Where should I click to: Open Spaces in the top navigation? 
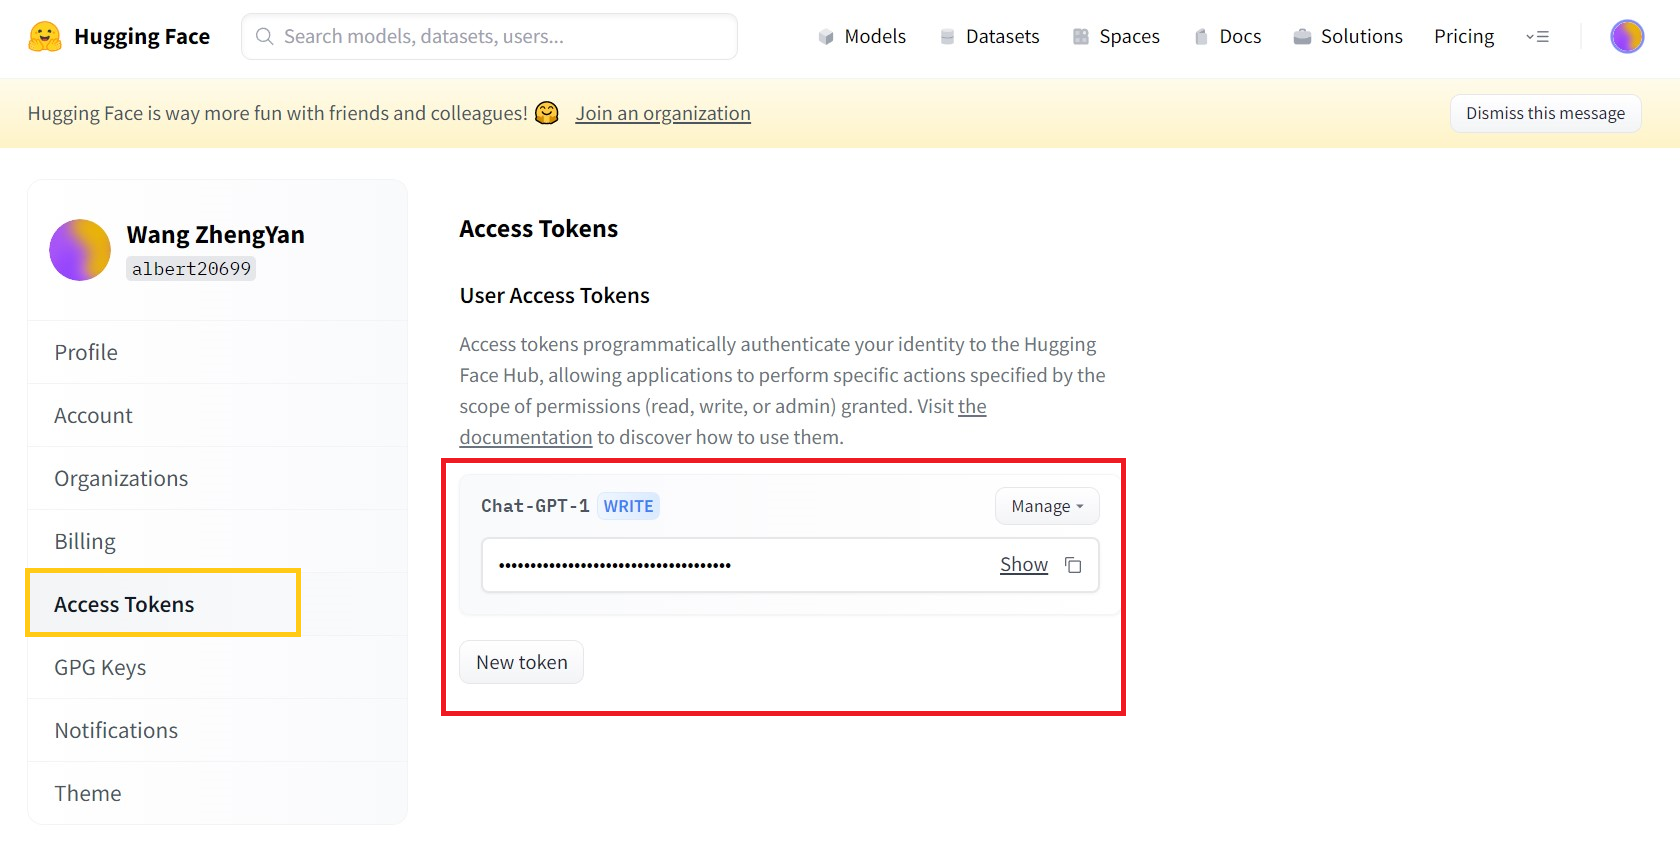(1116, 37)
